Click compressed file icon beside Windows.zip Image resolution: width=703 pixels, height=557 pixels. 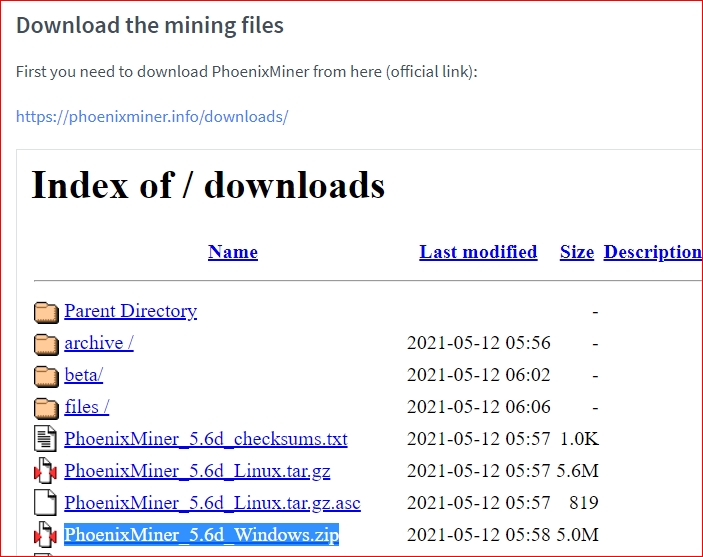pos(45,535)
